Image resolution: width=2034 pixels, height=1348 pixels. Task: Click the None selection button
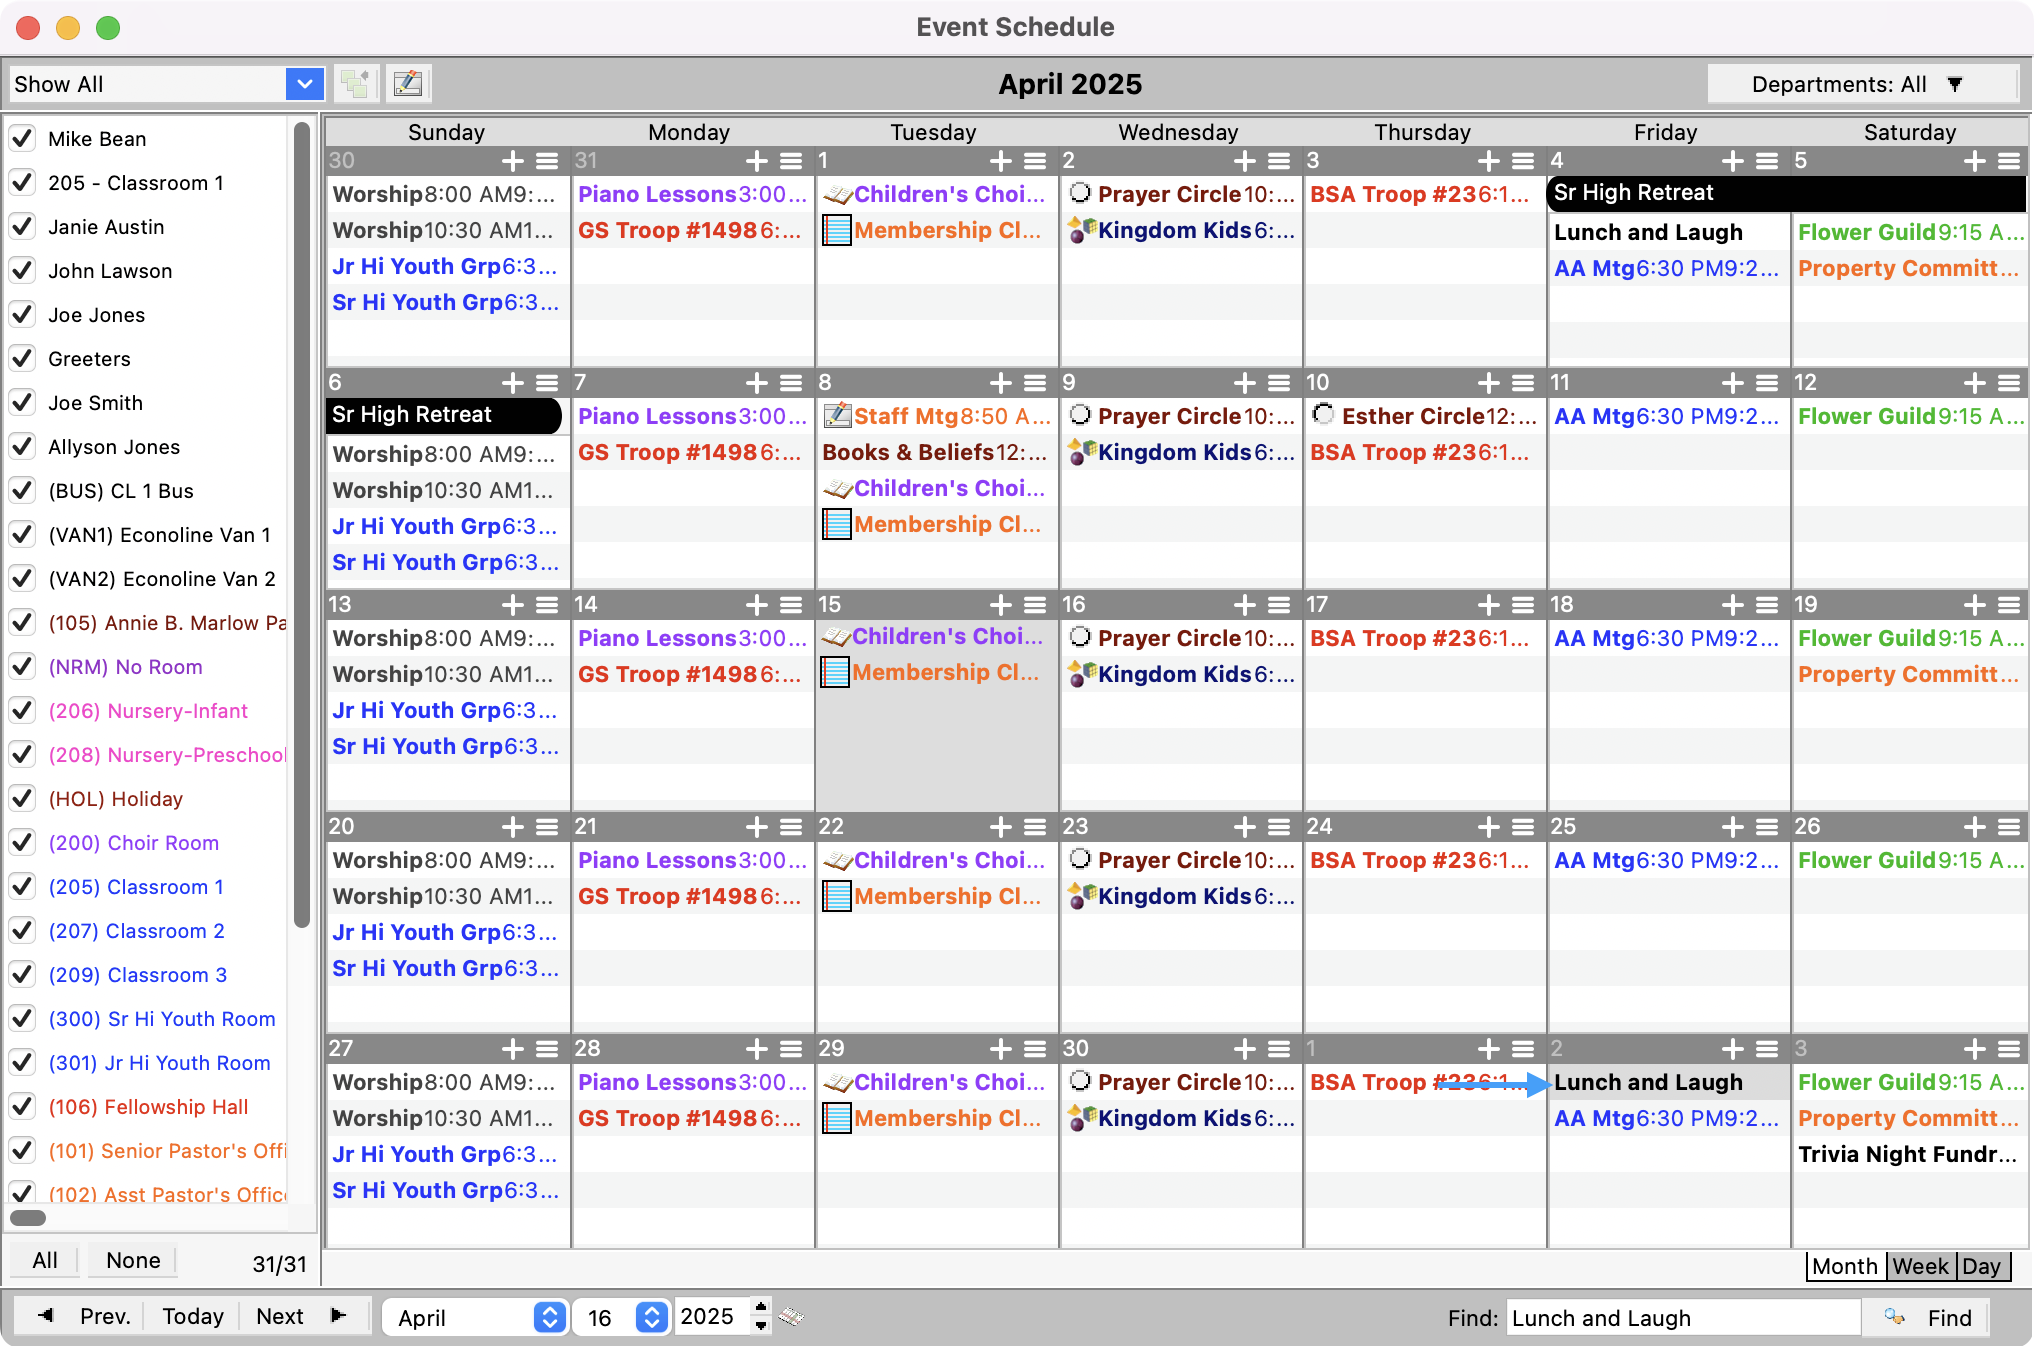tap(133, 1260)
